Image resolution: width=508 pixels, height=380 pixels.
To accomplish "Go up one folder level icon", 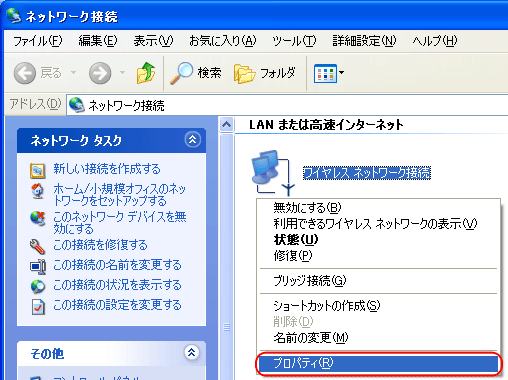I will pos(146,73).
